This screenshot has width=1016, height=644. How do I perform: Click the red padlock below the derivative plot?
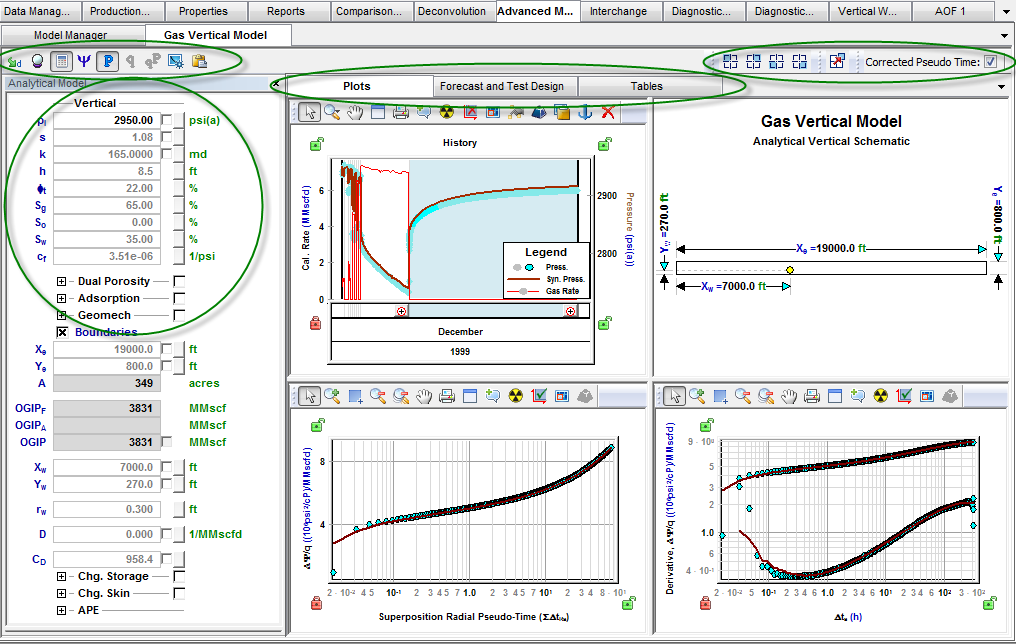coord(706,603)
